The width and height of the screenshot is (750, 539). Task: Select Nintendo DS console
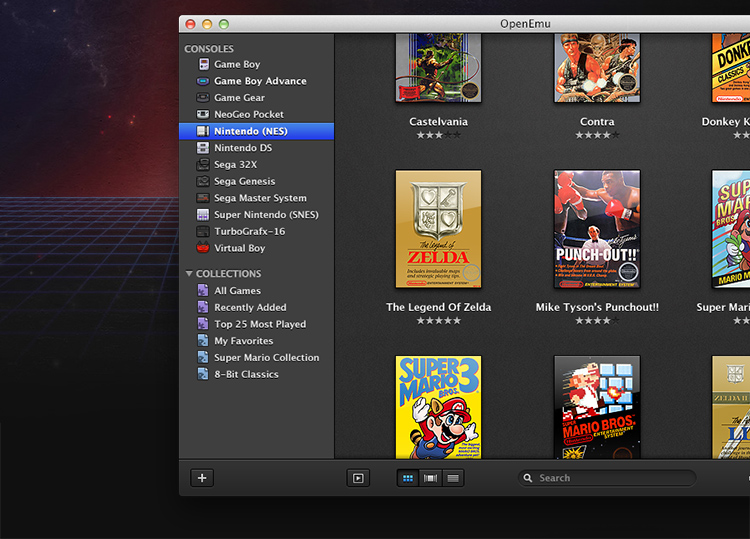(x=256, y=148)
